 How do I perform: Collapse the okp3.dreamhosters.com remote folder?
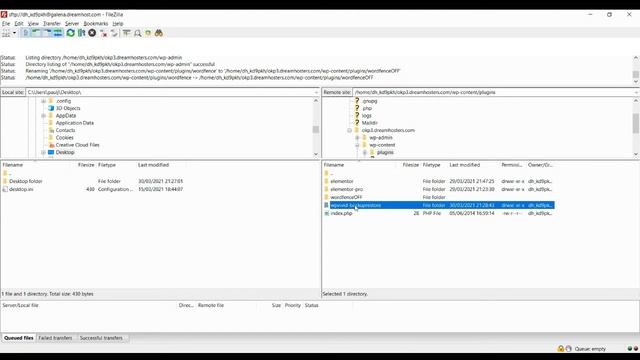click(349, 130)
